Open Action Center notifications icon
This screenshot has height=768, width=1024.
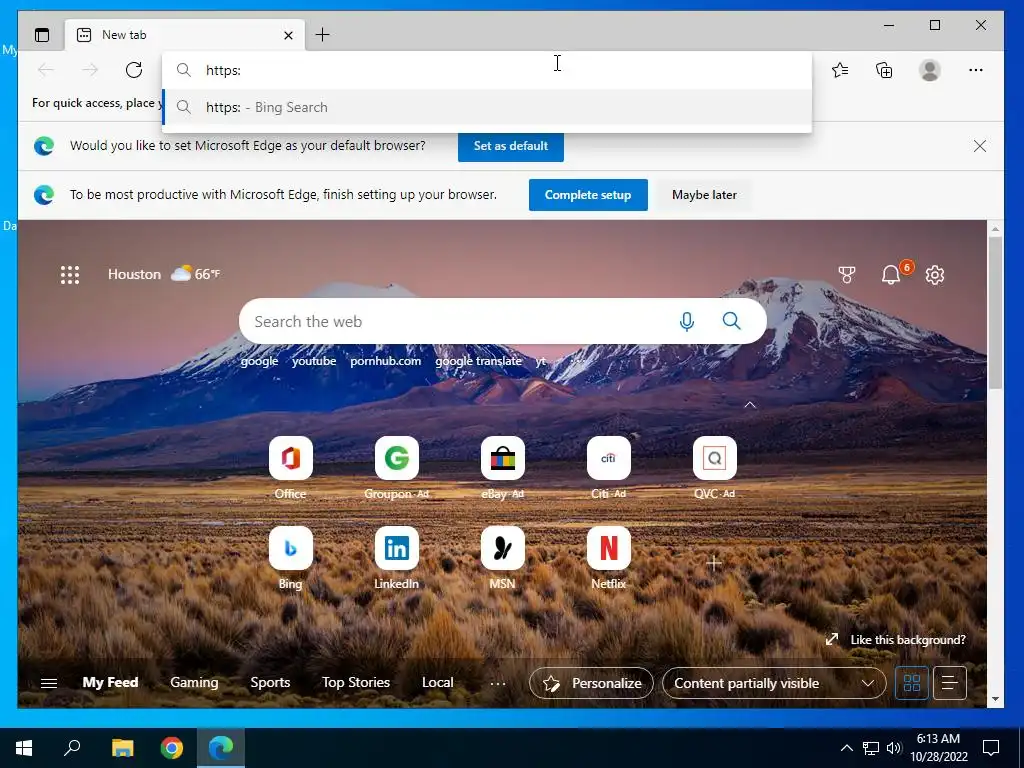coord(991,748)
